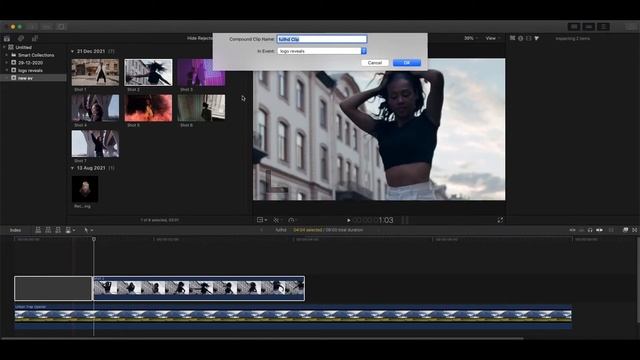This screenshot has width=640, height=360.
Task: Open the viewer View menu
Action: click(493, 38)
